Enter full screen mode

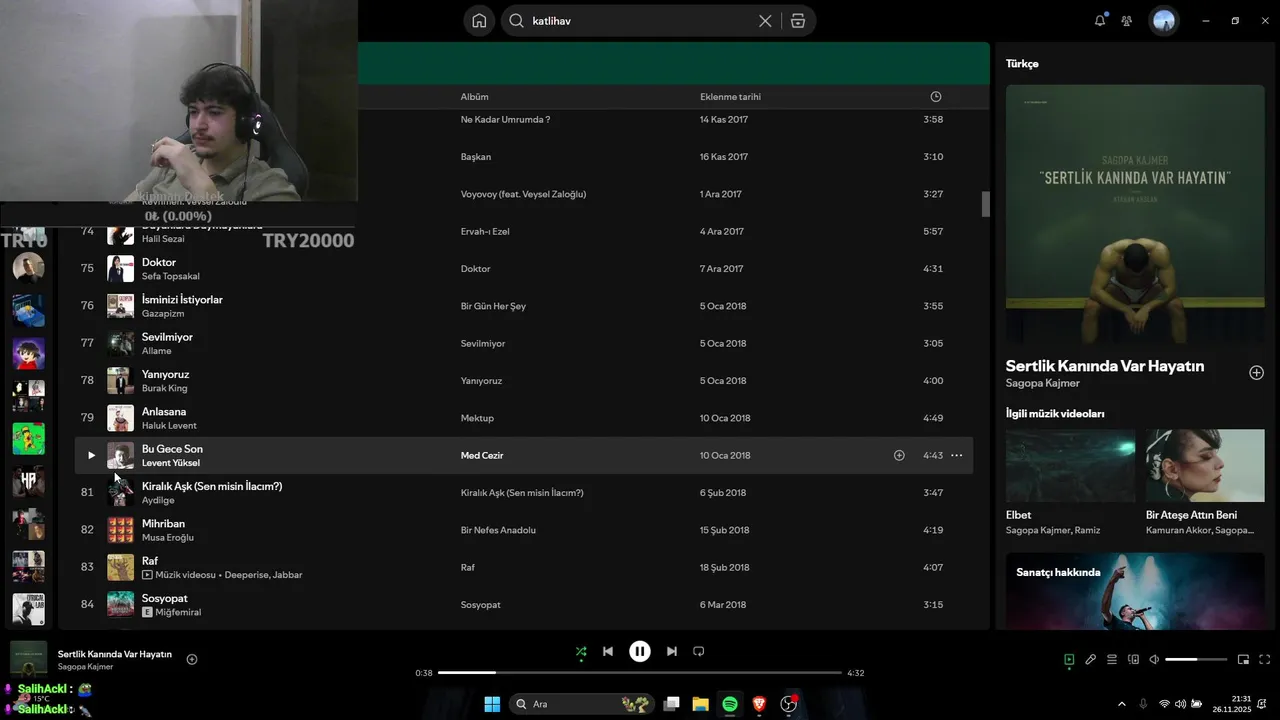1265,659
